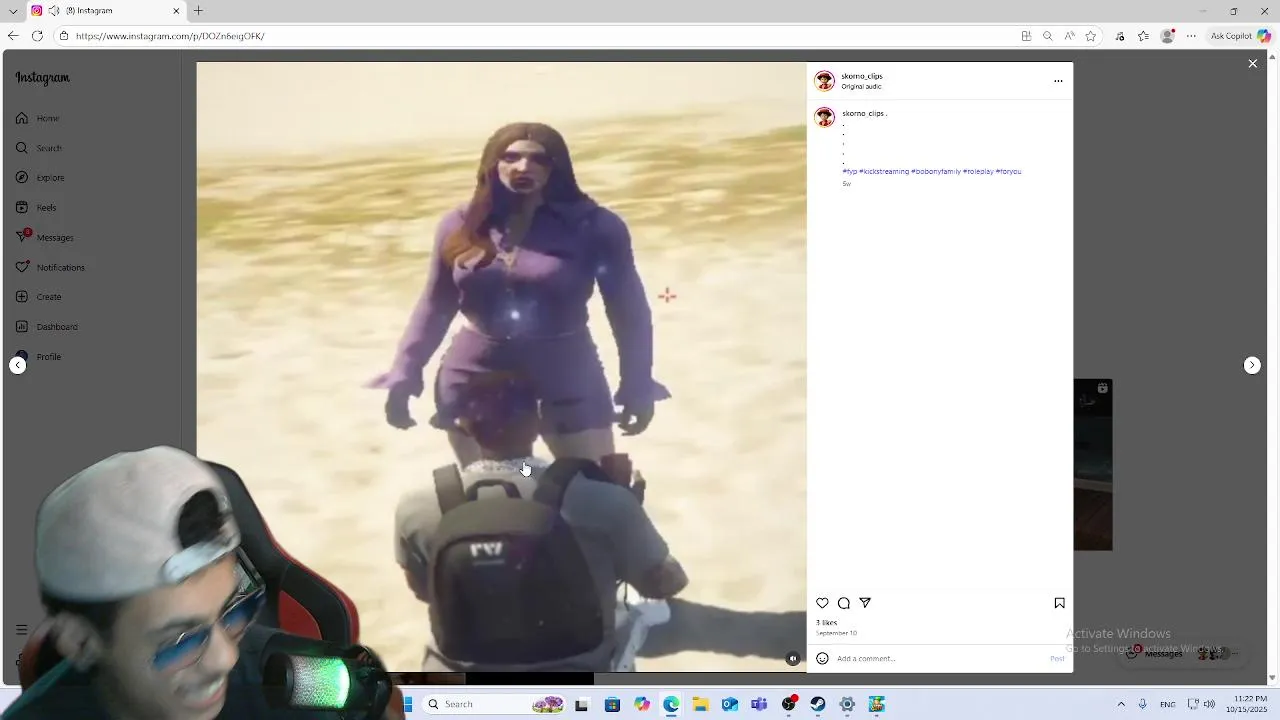
Task: Close the Instagram browser tab
Action: [177, 11]
